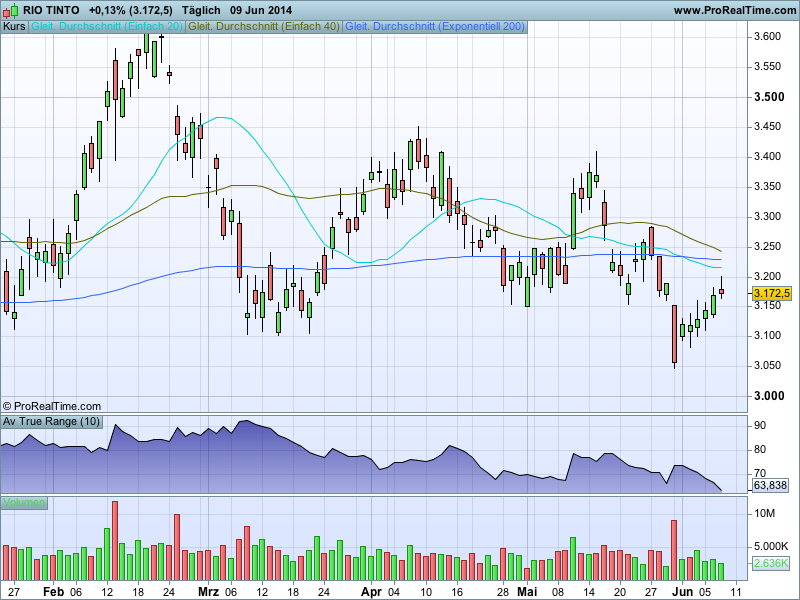800x600 pixels.
Task: Click the Apr month label on time axis
Action: coord(371,592)
